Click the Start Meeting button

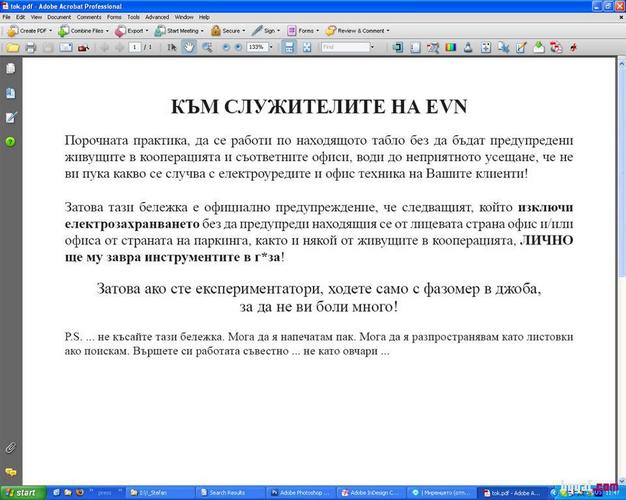point(180,31)
